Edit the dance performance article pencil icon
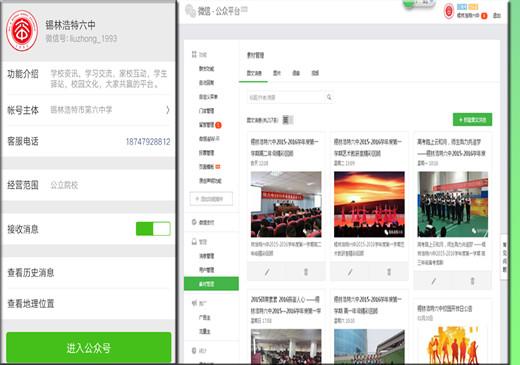Screen dimensions: 520x365 click(350, 272)
